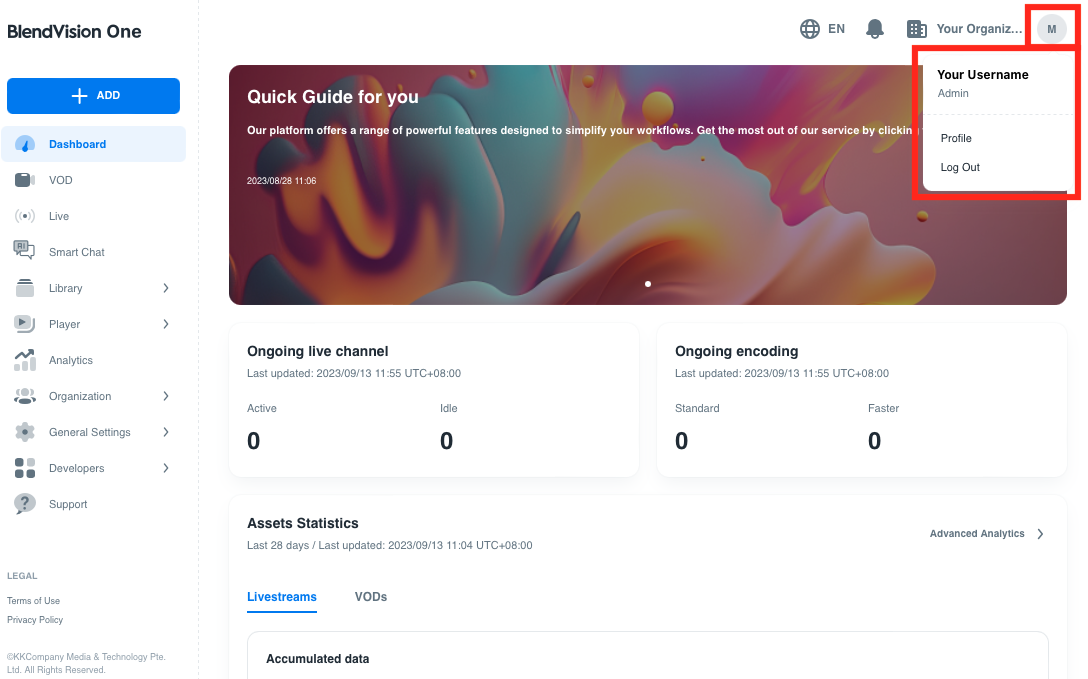Image resolution: width=1088 pixels, height=679 pixels.
Task: Select the Smart Chat icon
Action: coord(25,251)
